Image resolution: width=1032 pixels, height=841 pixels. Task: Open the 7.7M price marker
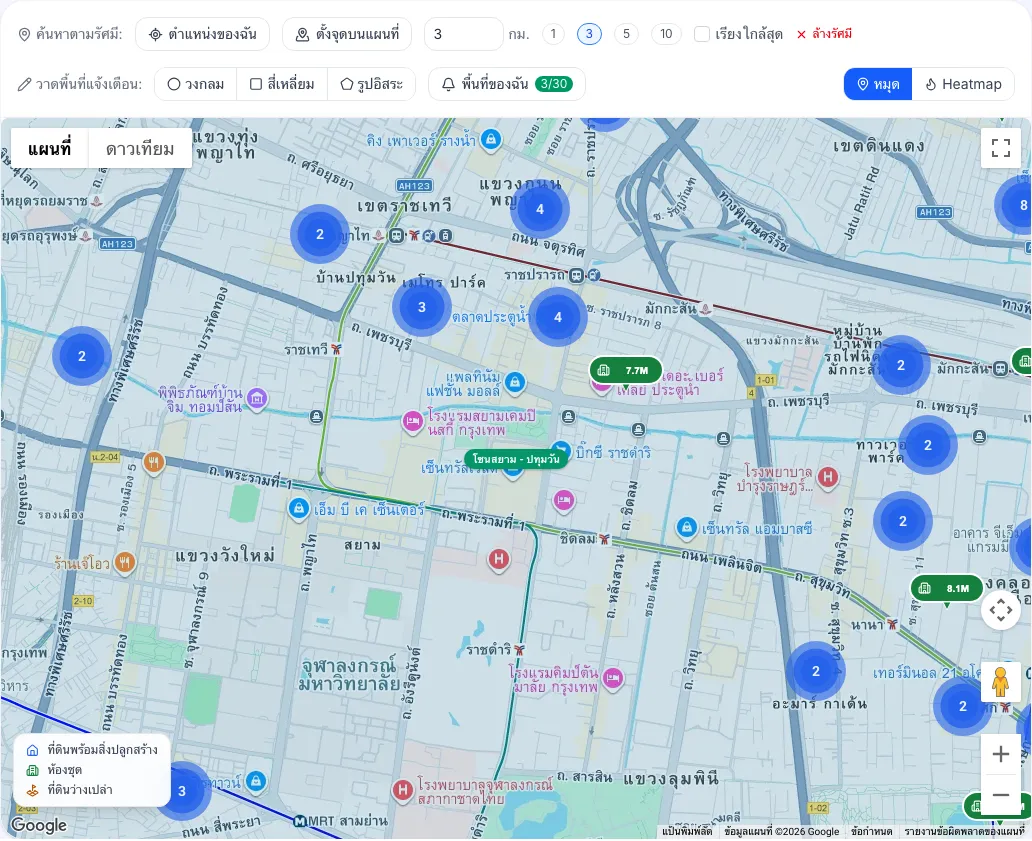click(626, 370)
